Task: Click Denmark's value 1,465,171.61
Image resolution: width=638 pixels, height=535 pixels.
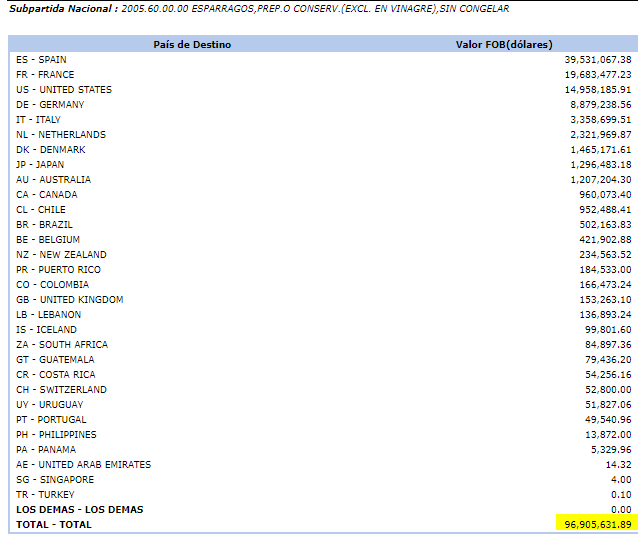Action: (x=601, y=150)
